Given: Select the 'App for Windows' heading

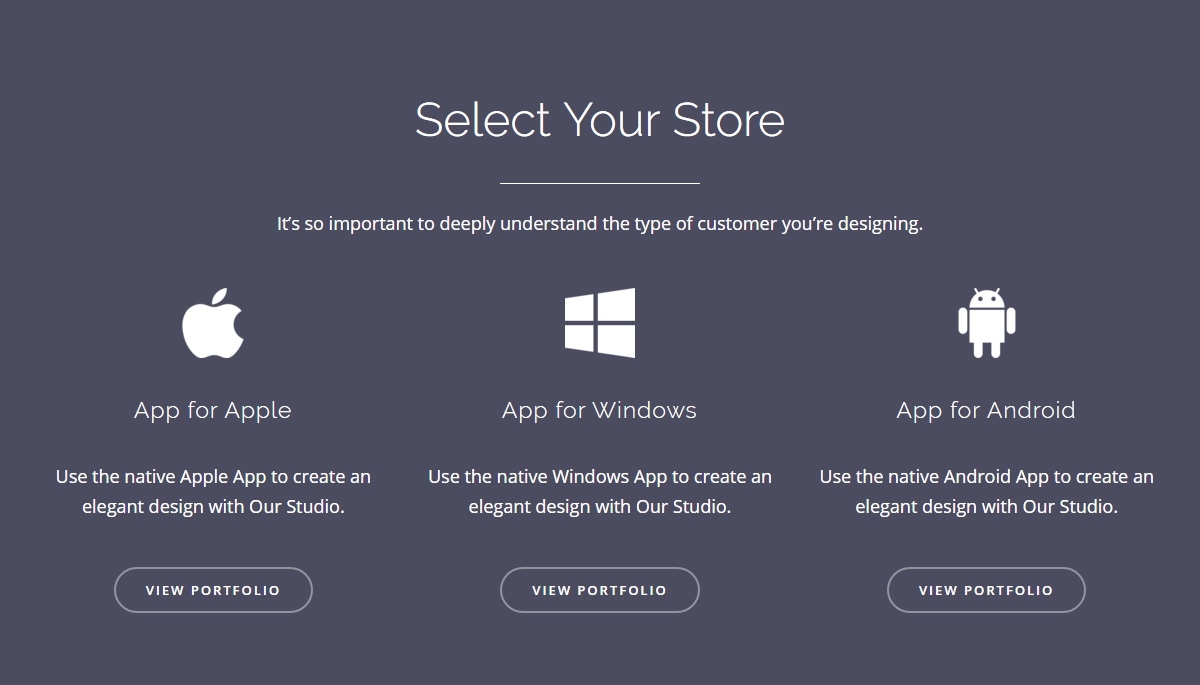Looking at the screenshot, I should pyautogui.click(x=600, y=410).
